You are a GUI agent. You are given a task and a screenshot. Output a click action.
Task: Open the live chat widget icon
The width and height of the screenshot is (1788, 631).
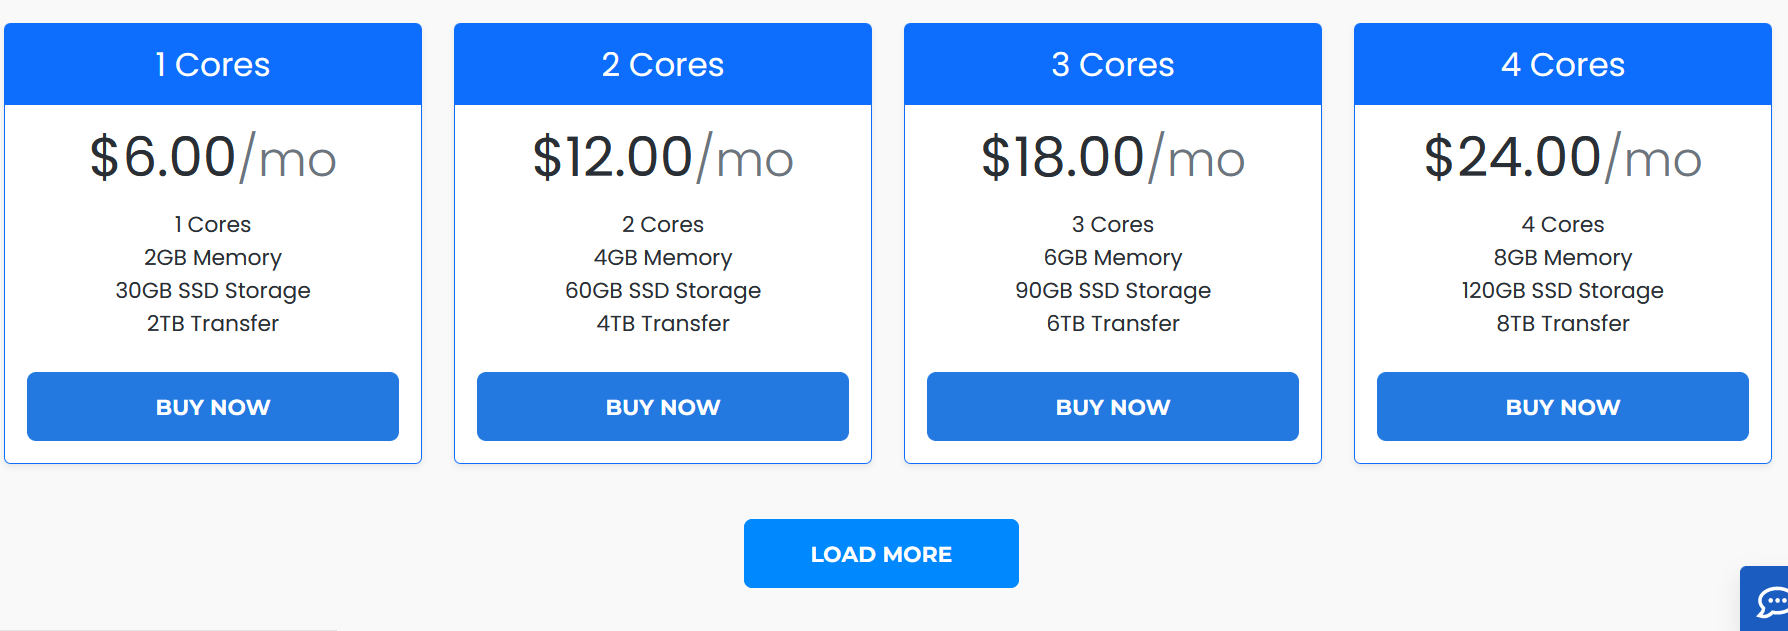(x=1770, y=601)
